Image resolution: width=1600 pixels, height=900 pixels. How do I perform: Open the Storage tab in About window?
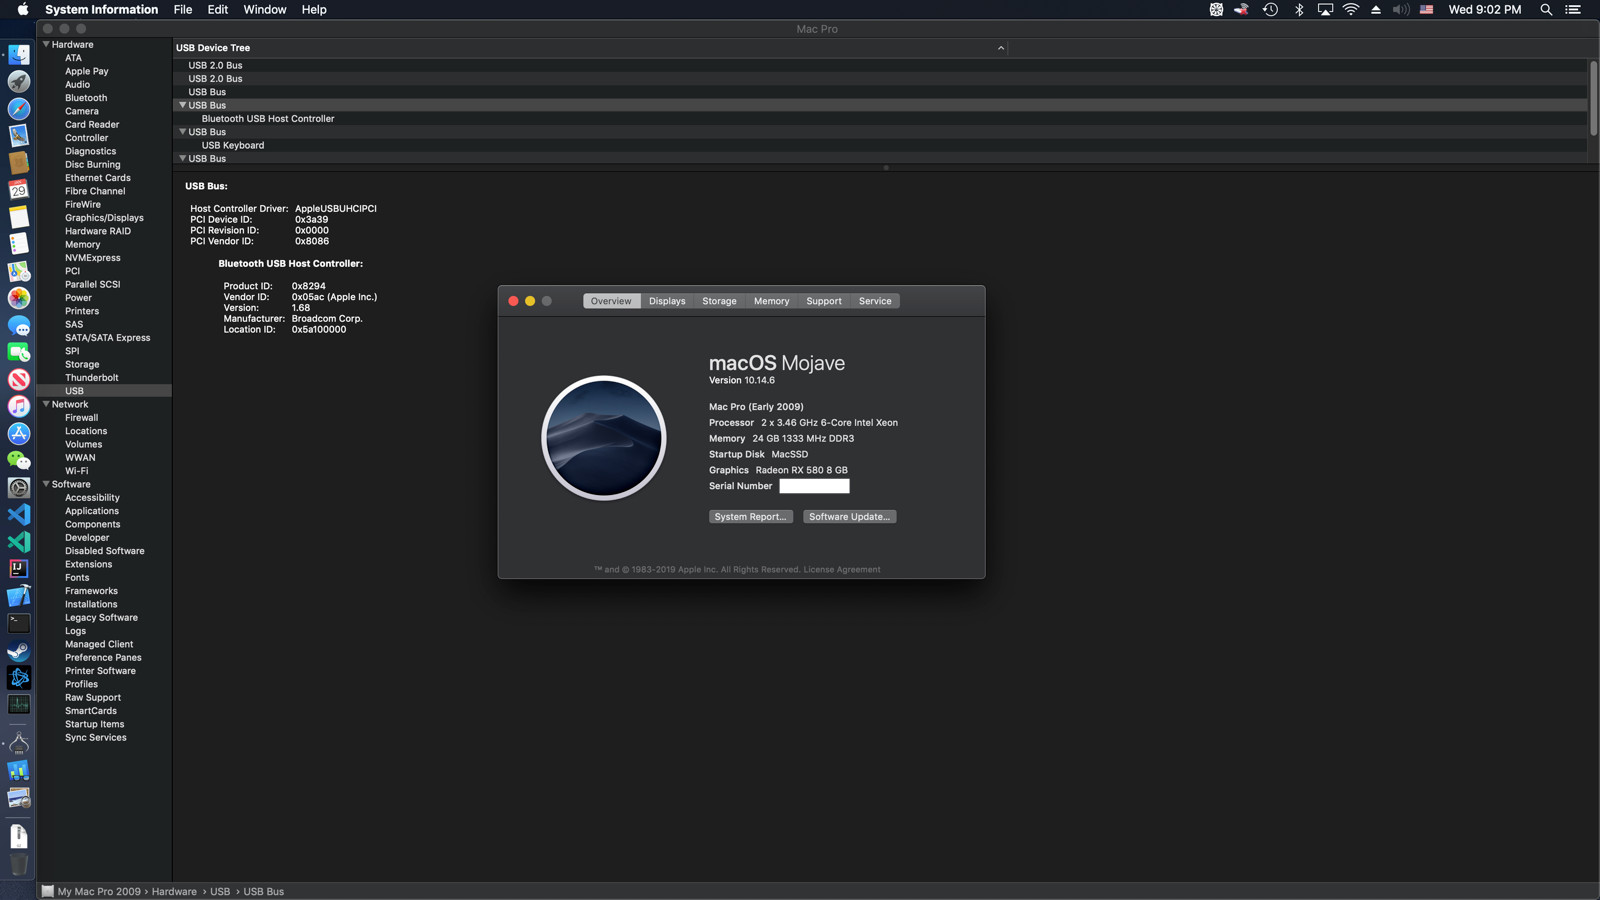[x=719, y=301]
